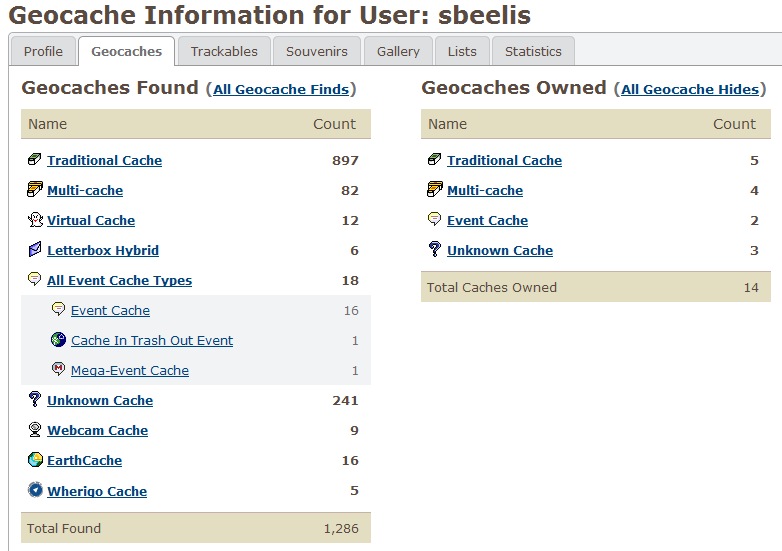Open Event Cache link under Geocaches Owned
The image size is (782, 551).
tap(488, 220)
